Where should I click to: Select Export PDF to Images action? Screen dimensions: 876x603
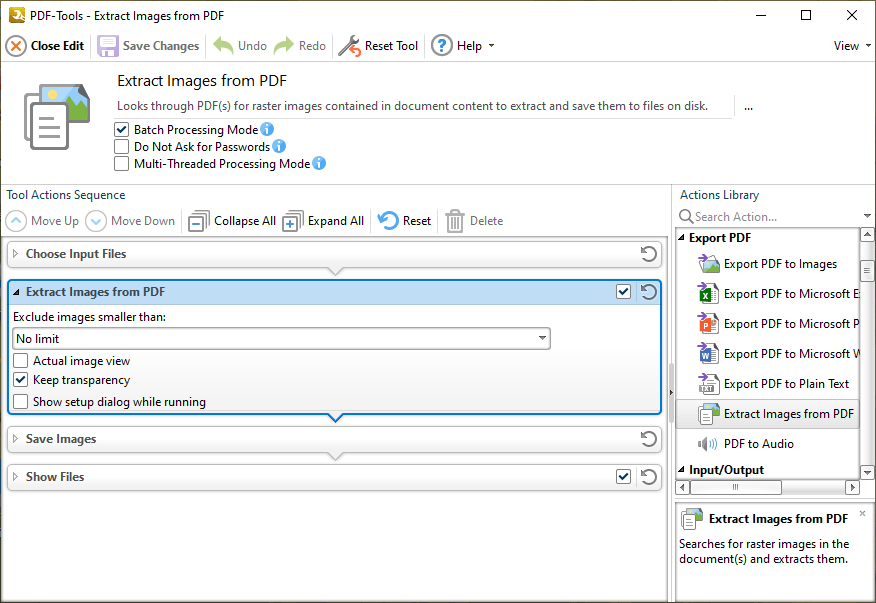point(780,264)
